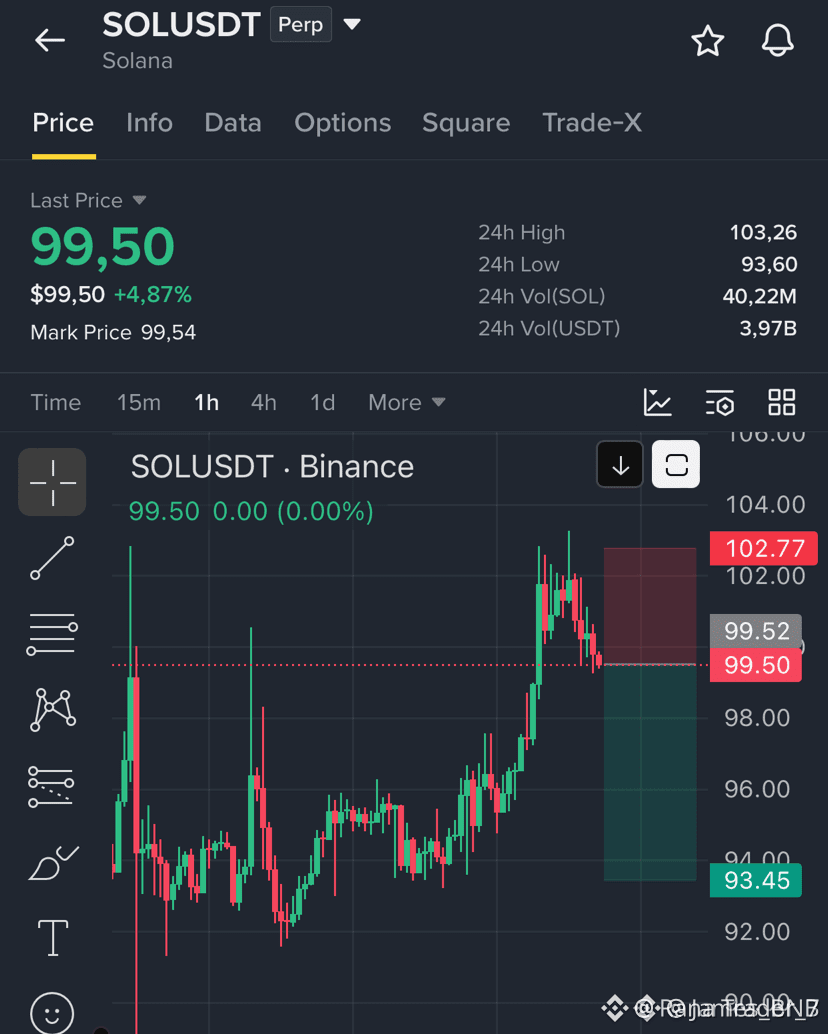Viewport: 828px width, 1034px height.
Task: Open the Price tab
Action: [63, 123]
